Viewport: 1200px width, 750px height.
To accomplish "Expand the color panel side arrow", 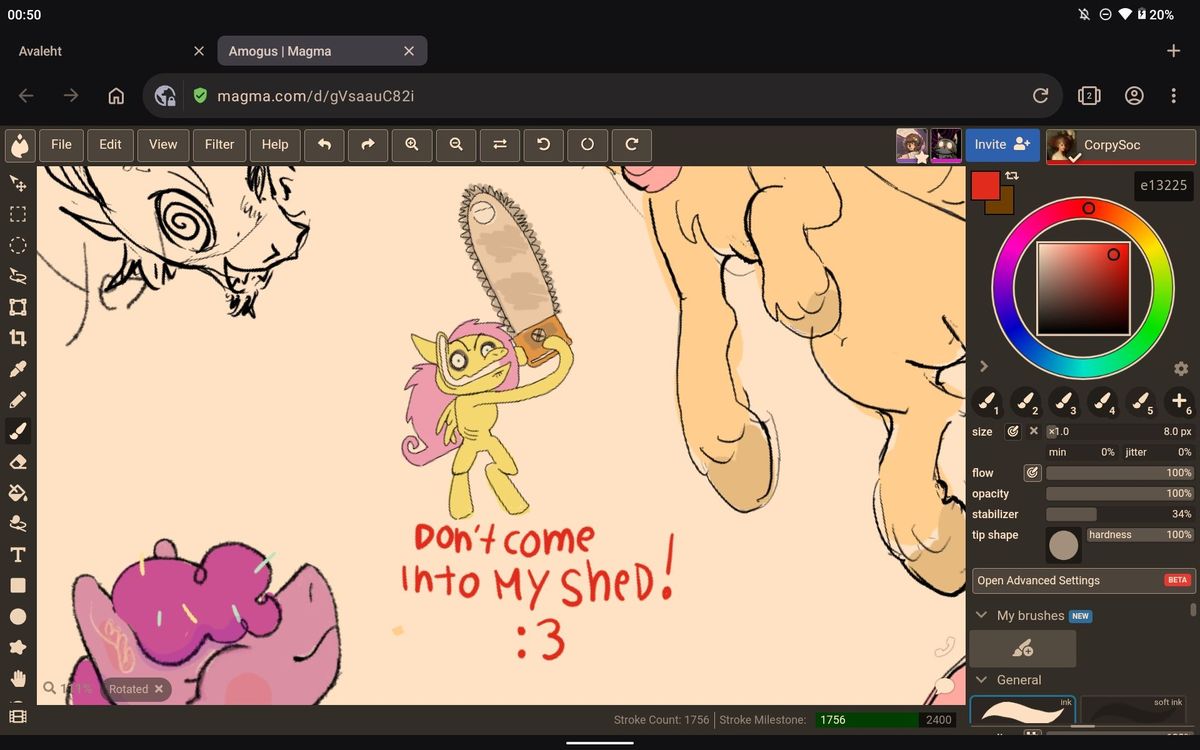I will coord(984,366).
